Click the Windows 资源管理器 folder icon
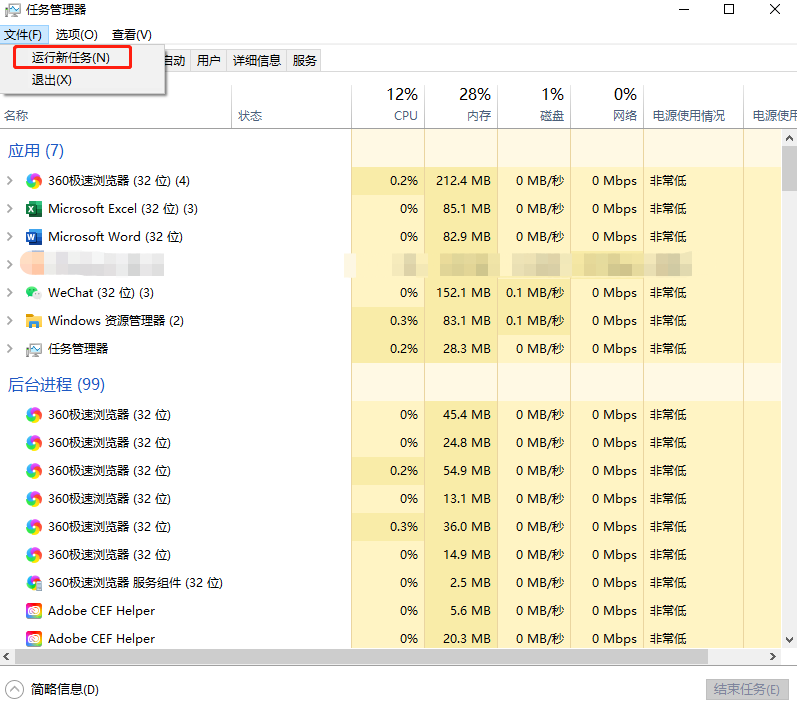This screenshot has width=797, height=709. click(34, 321)
